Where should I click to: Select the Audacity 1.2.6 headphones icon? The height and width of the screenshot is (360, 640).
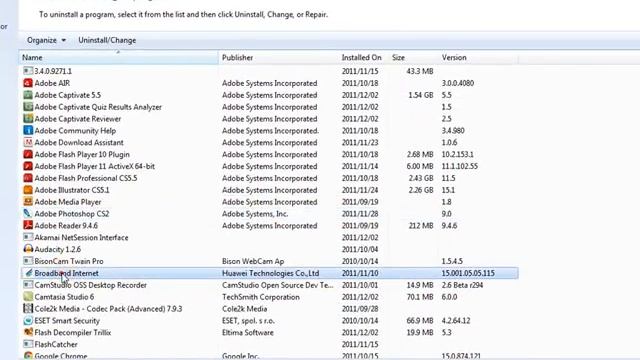pos(28,249)
